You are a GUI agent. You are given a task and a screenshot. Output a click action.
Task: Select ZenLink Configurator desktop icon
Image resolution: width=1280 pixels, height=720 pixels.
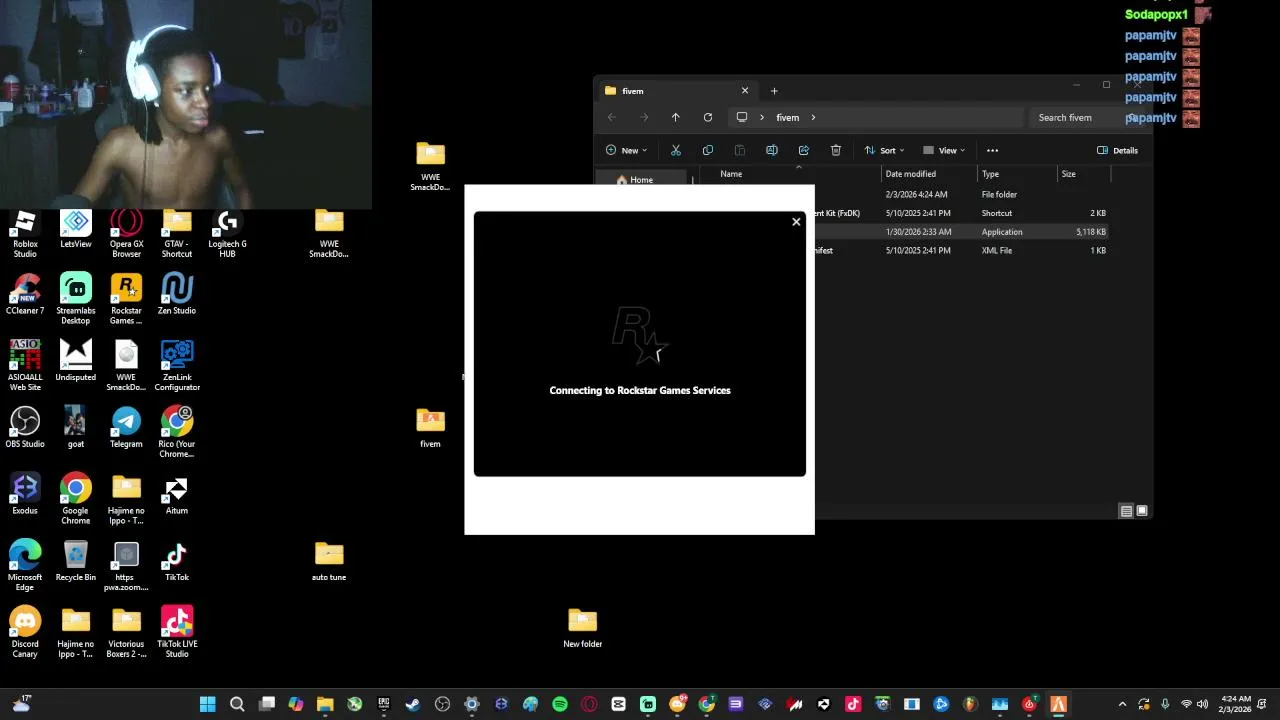(177, 366)
